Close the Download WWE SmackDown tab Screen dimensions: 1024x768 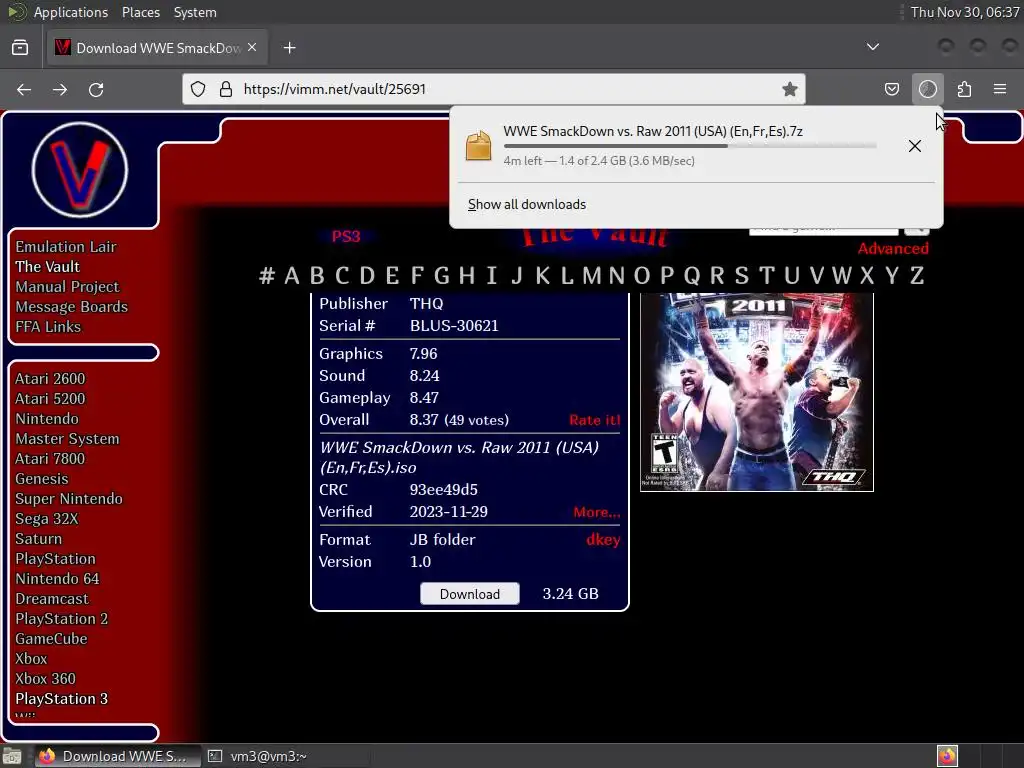click(x=252, y=48)
